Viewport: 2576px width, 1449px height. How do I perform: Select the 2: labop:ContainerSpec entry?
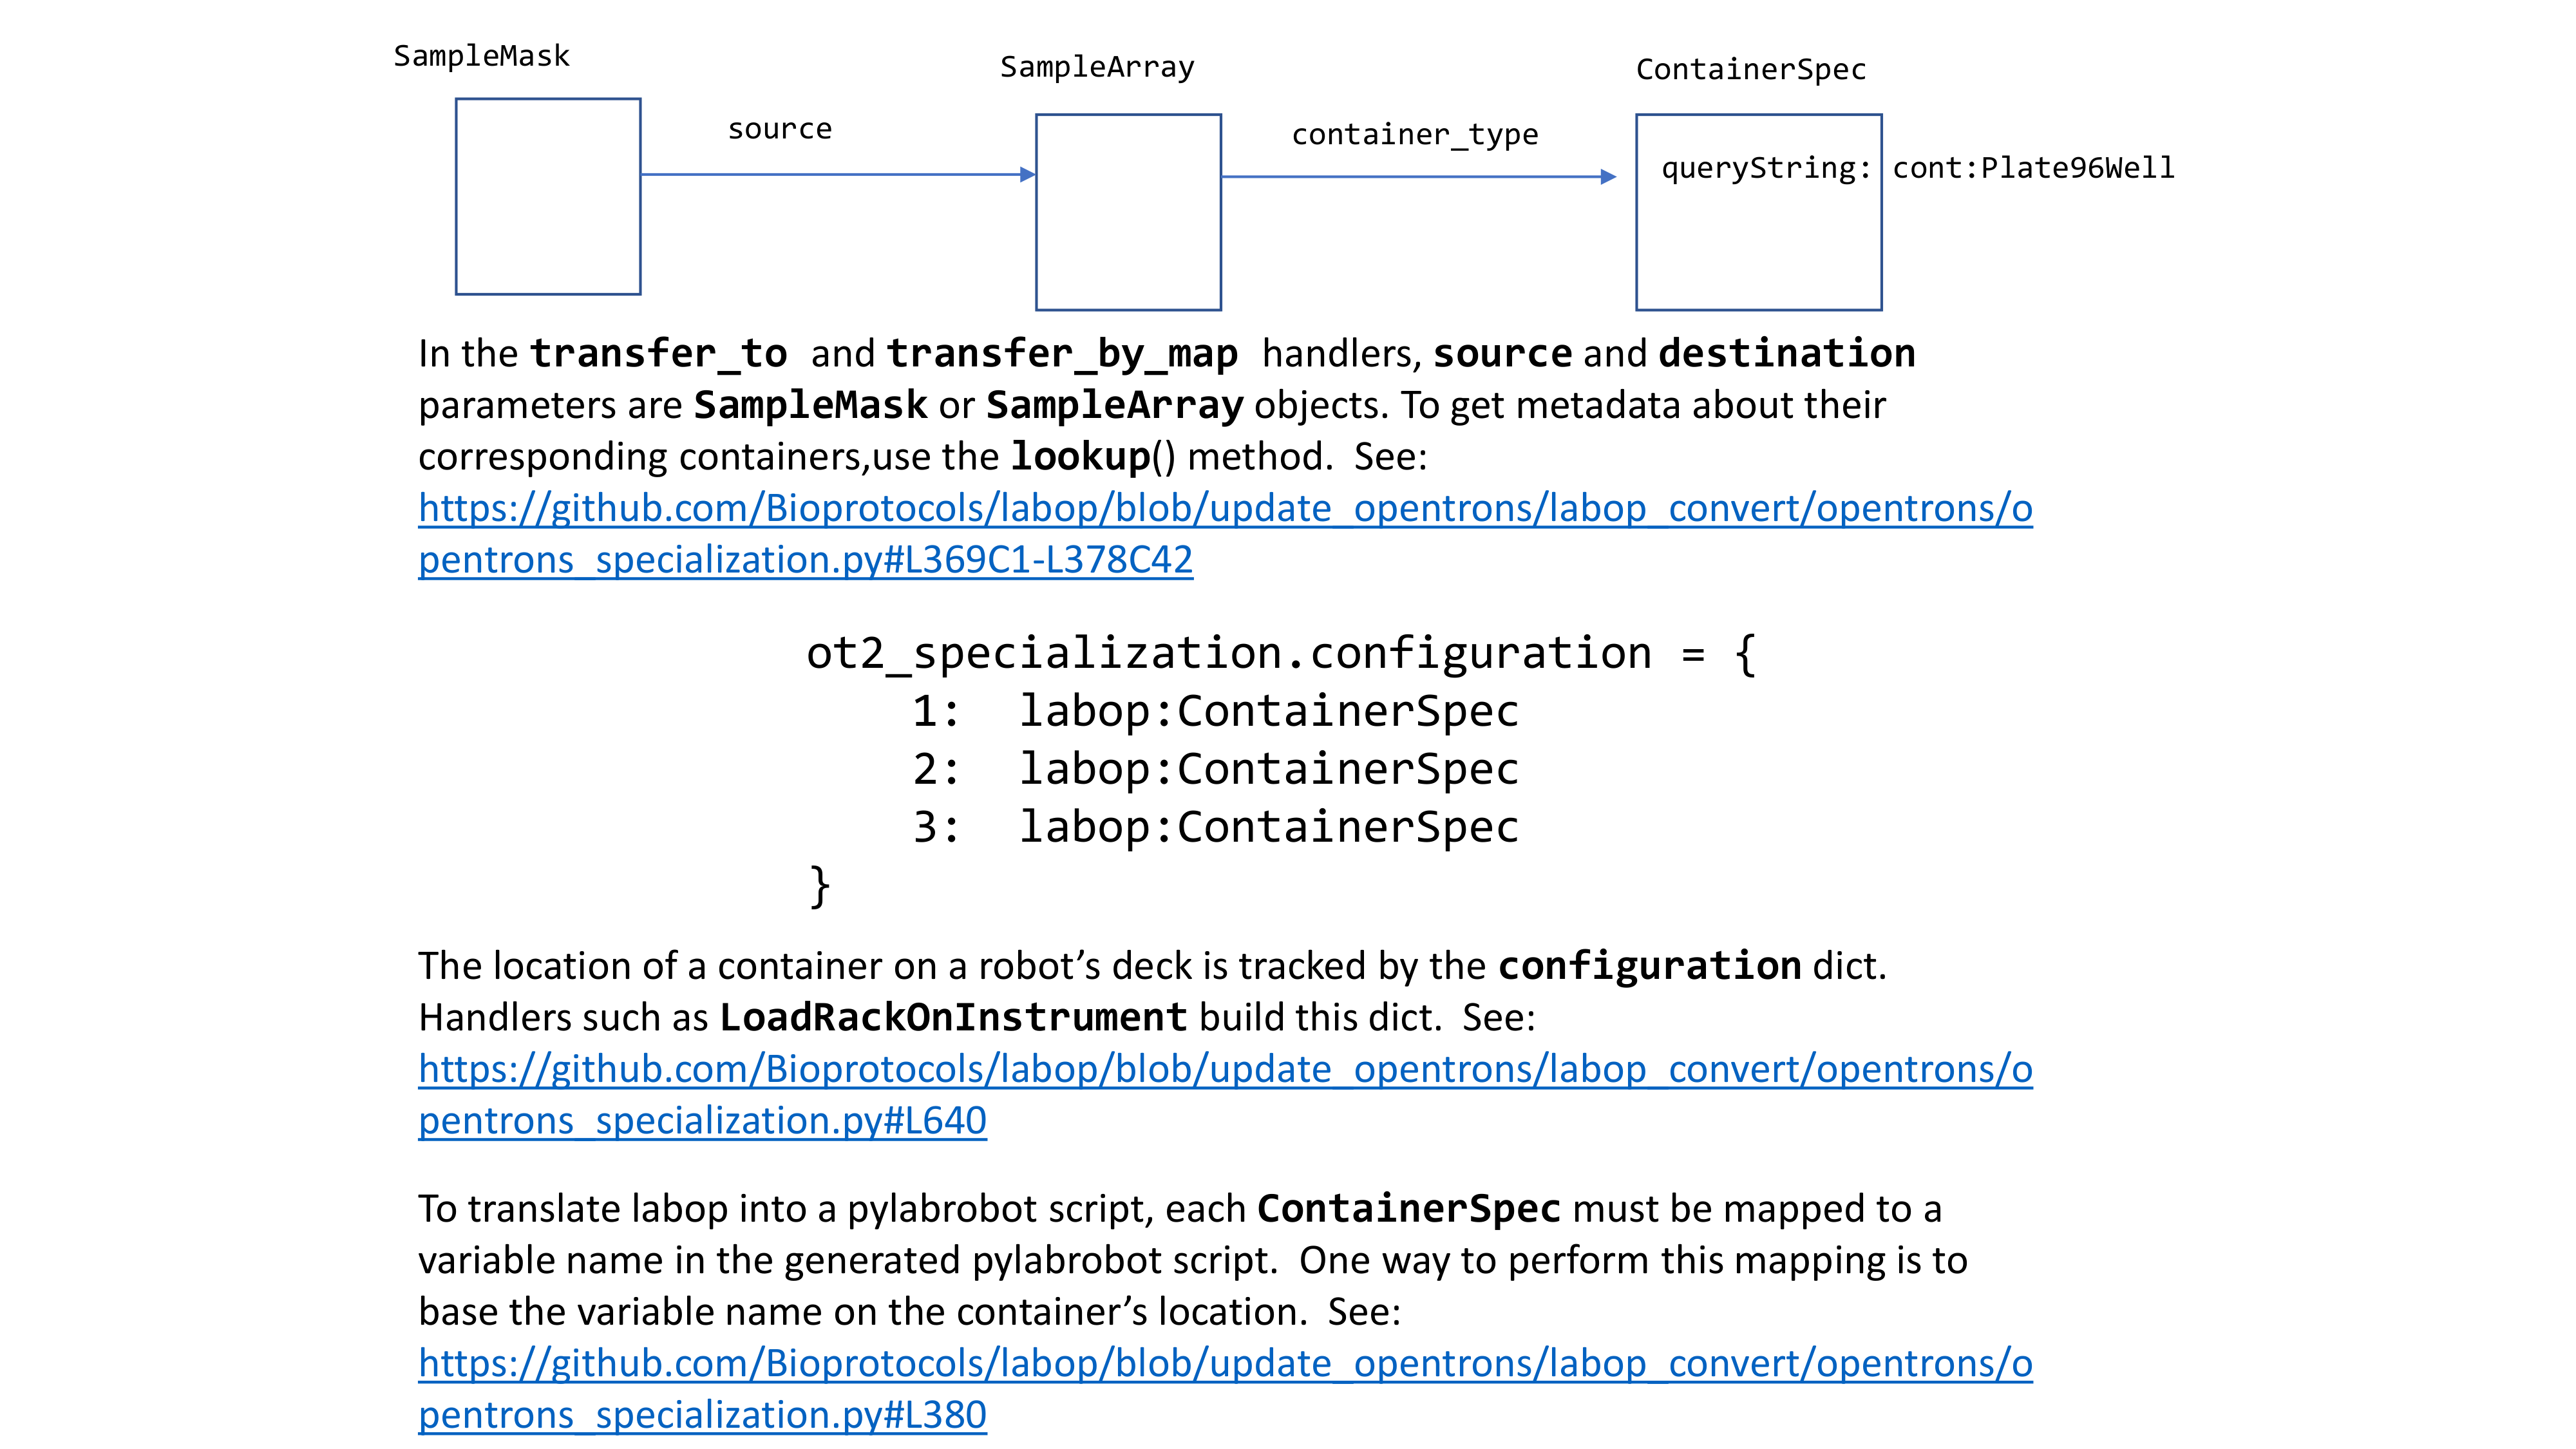pos(1216,769)
